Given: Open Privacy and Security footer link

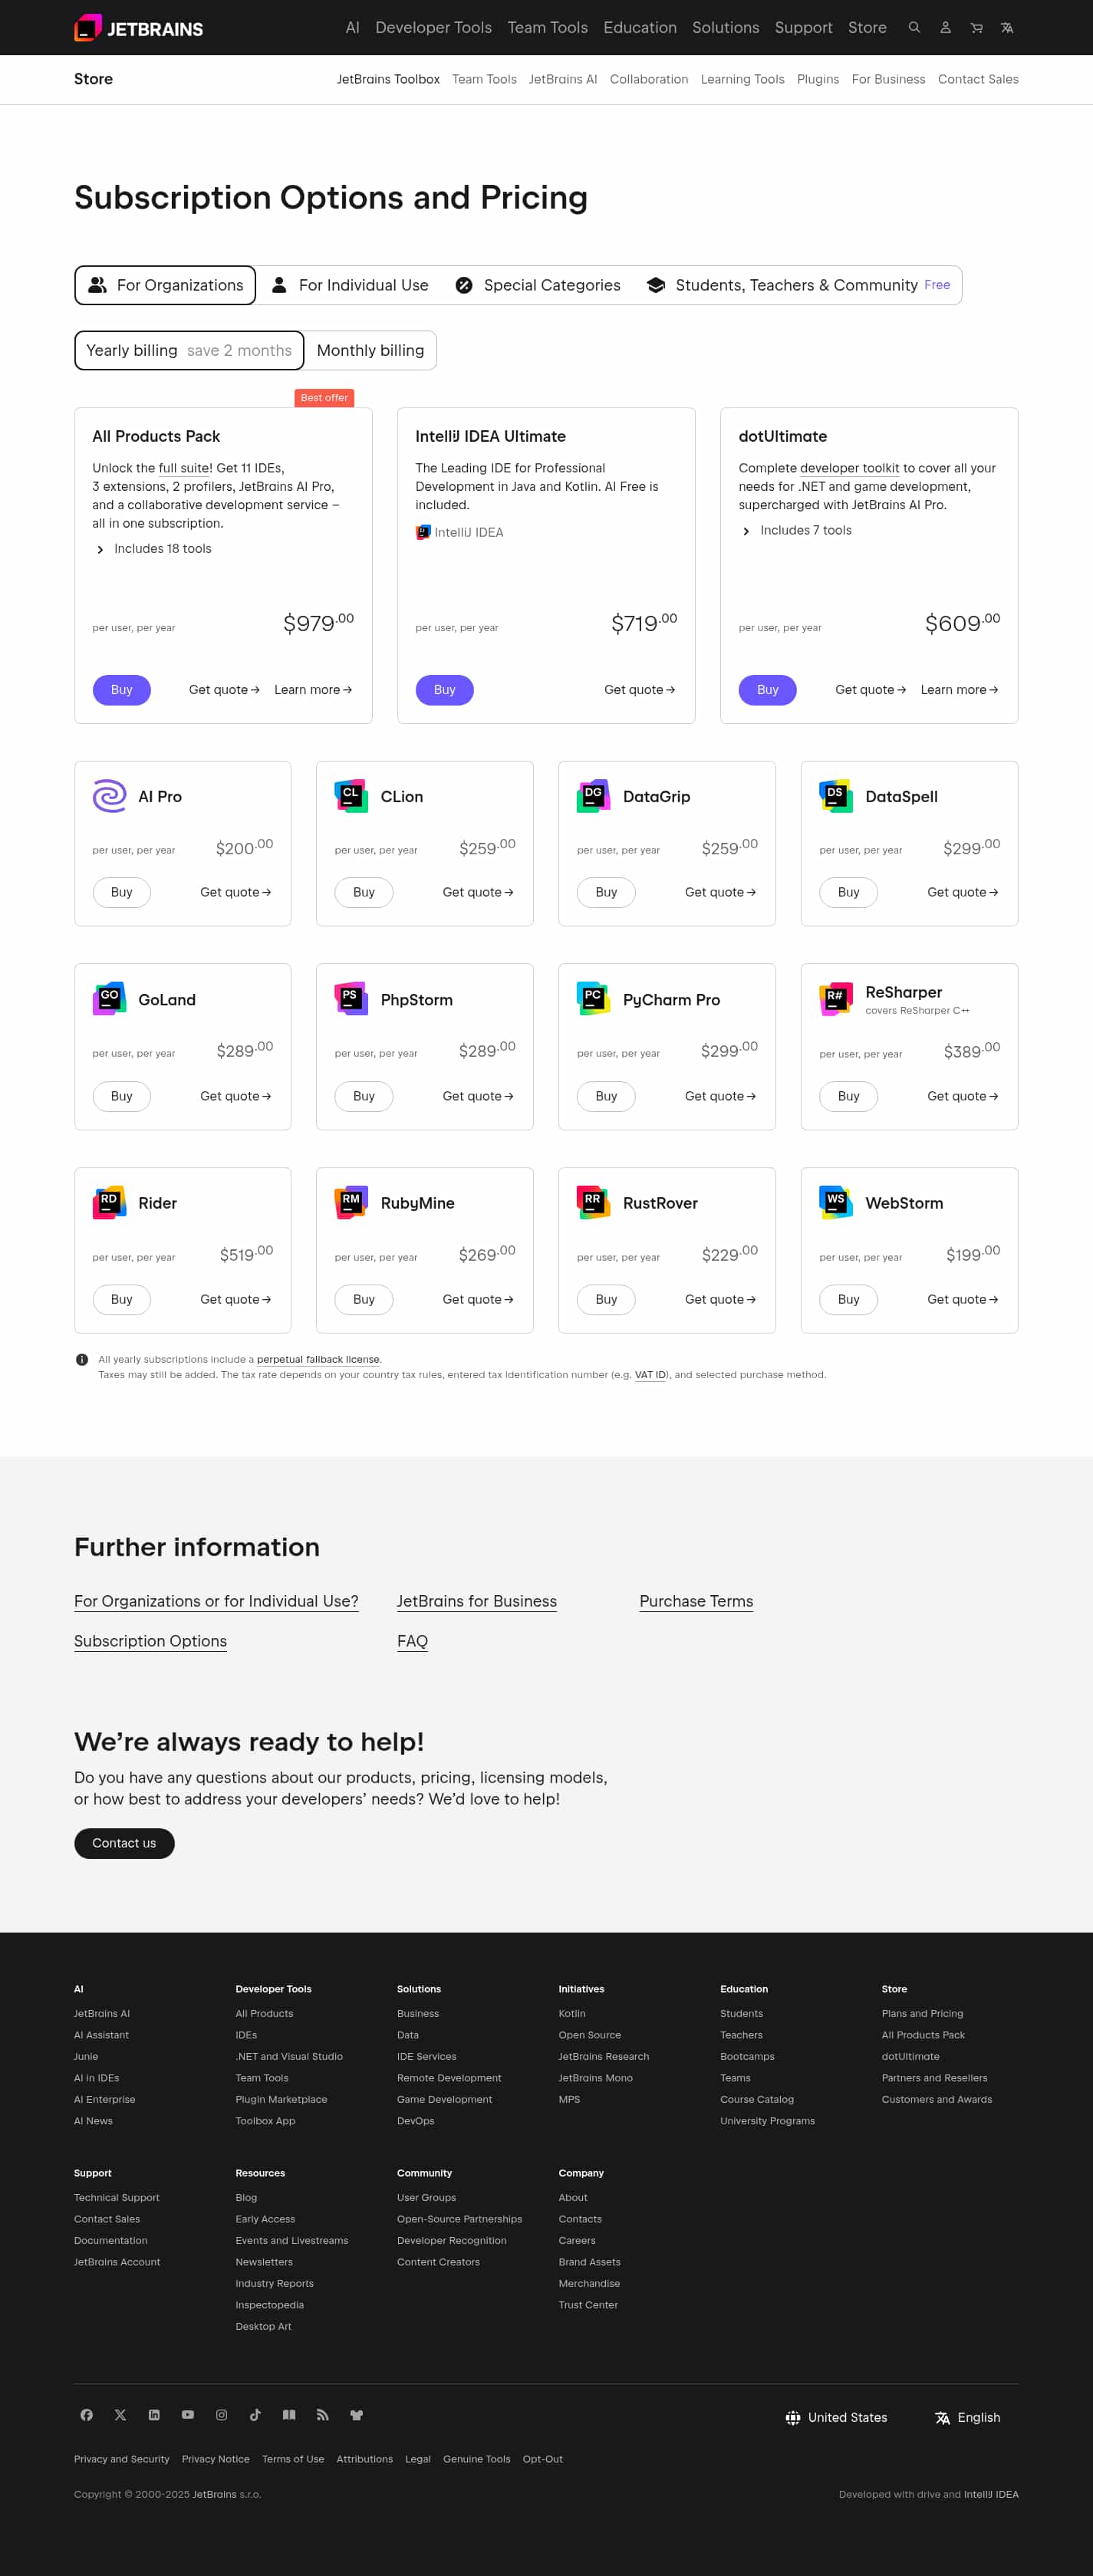Looking at the screenshot, I should pos(122,2459).
